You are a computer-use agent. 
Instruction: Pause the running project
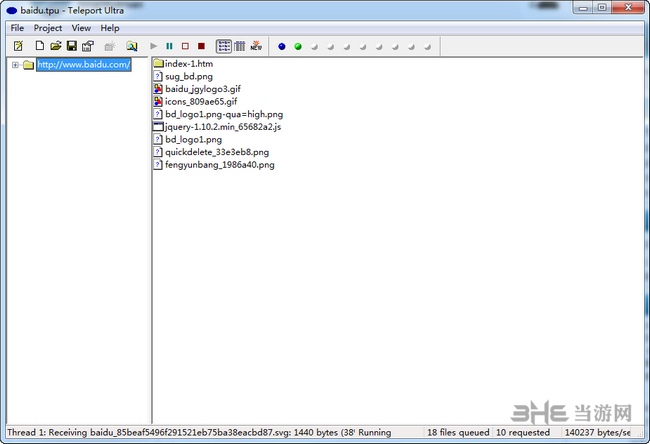[169, 46]
